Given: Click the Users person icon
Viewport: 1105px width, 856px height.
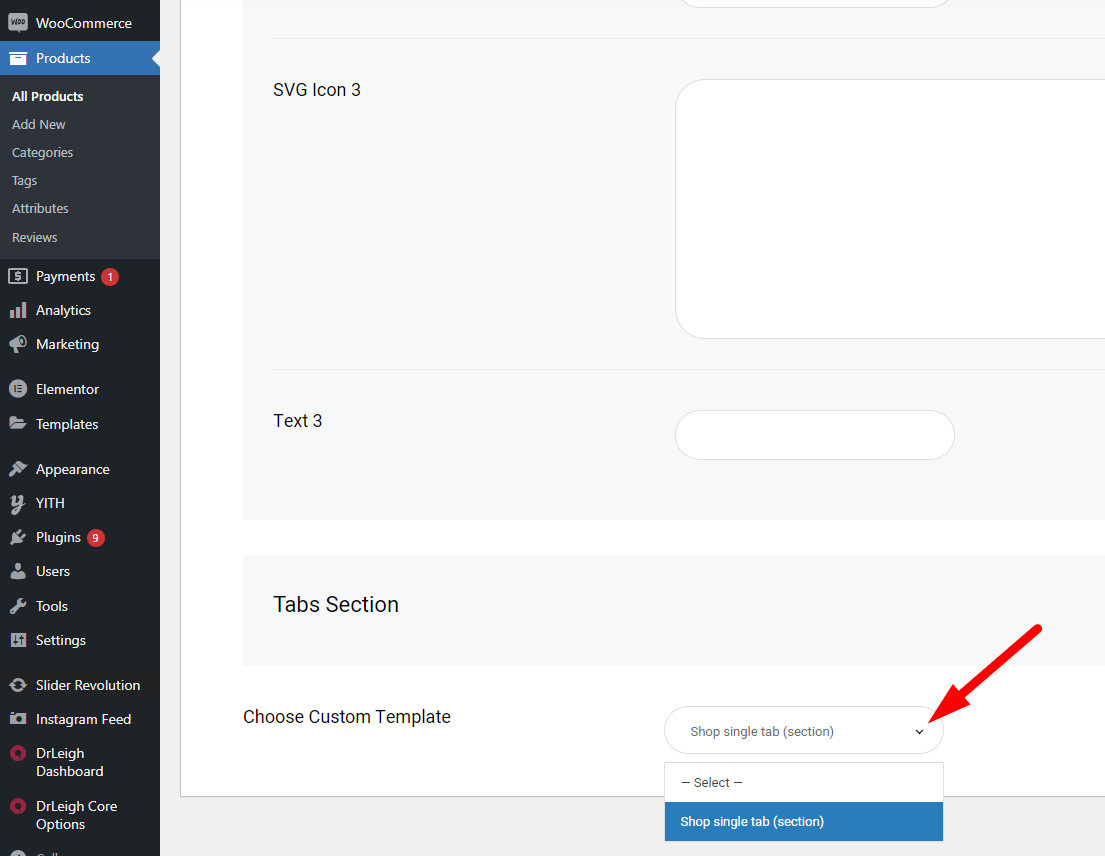Looking at the screenshot, I should click(x=18, y=571).
